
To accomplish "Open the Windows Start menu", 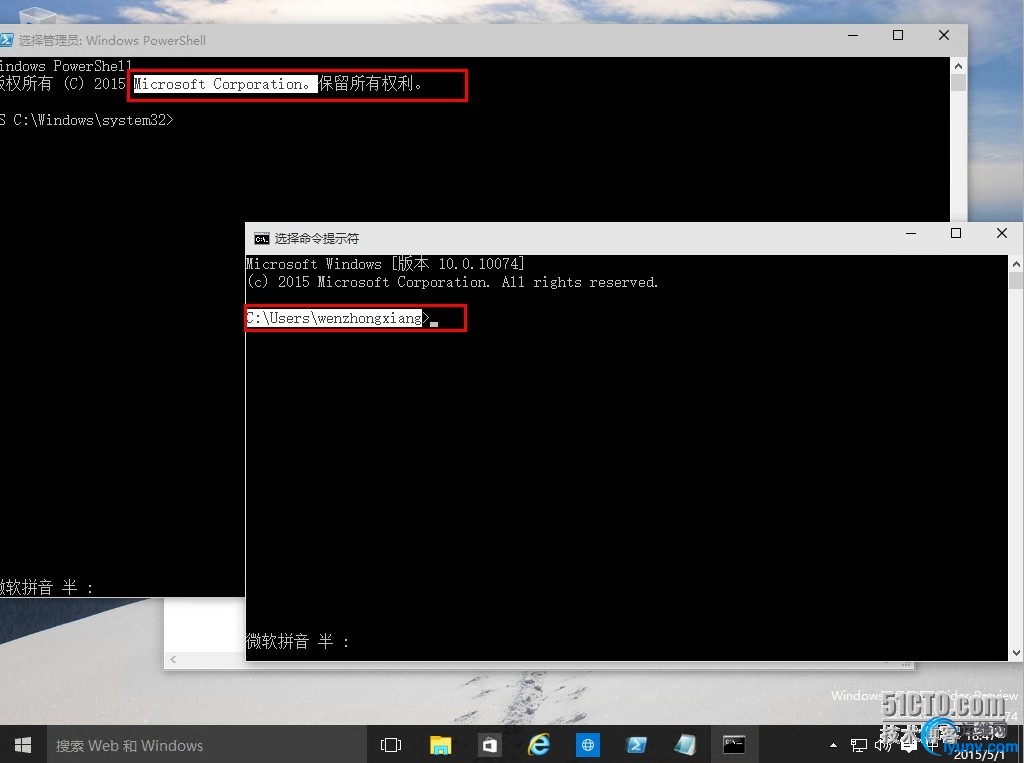I will coord(23,745).
